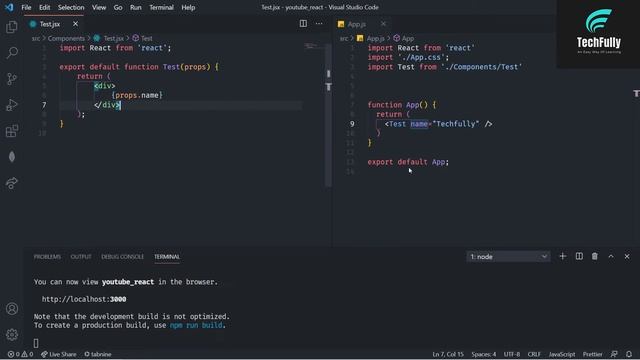The width and height of the screenshot is (640, 360).
Task: Open notifications bell in status bar
Action: pyautogui.click(x=629, y=354)
